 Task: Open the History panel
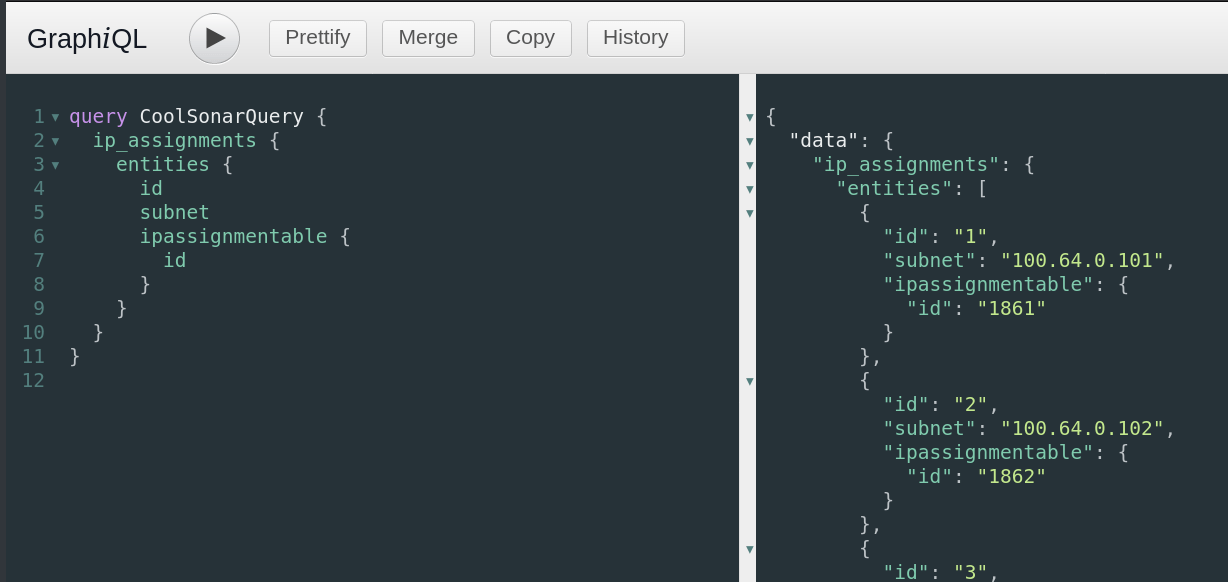tap(635, 37)
